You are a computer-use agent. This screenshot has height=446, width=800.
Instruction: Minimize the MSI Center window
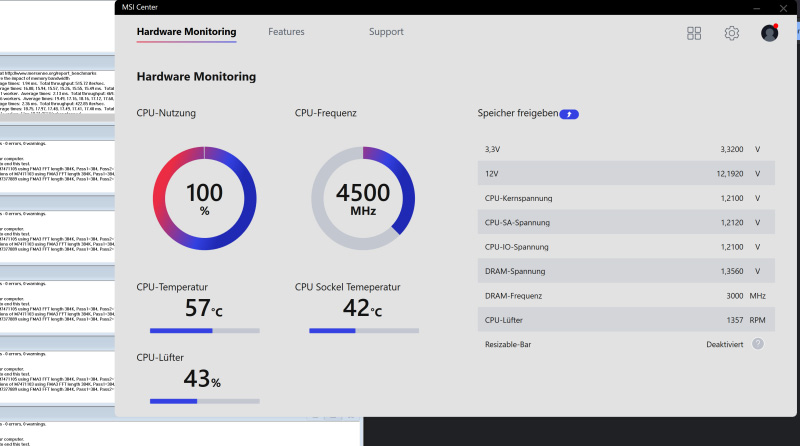coord(757,8)
